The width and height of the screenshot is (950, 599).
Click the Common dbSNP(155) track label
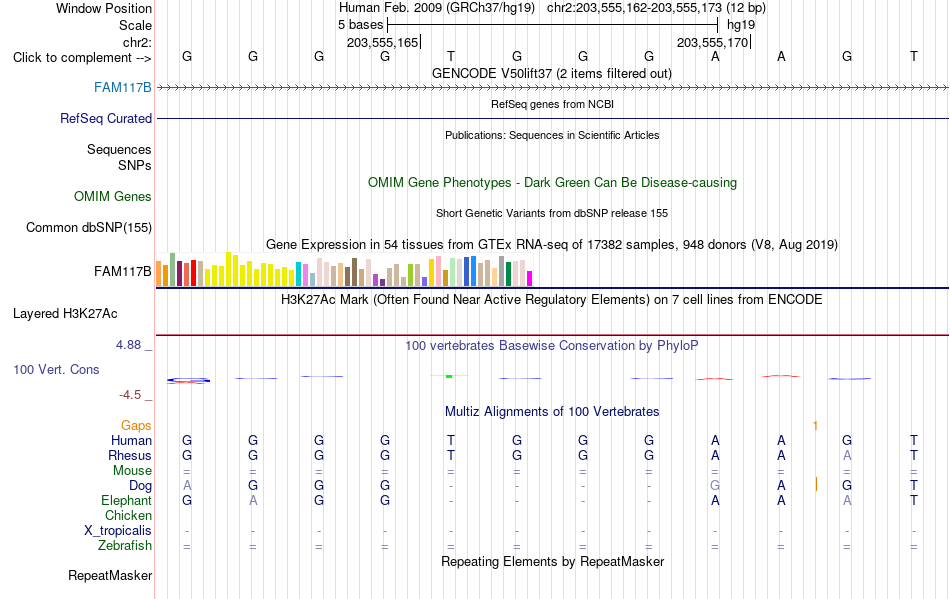click(x=88, y=228)
